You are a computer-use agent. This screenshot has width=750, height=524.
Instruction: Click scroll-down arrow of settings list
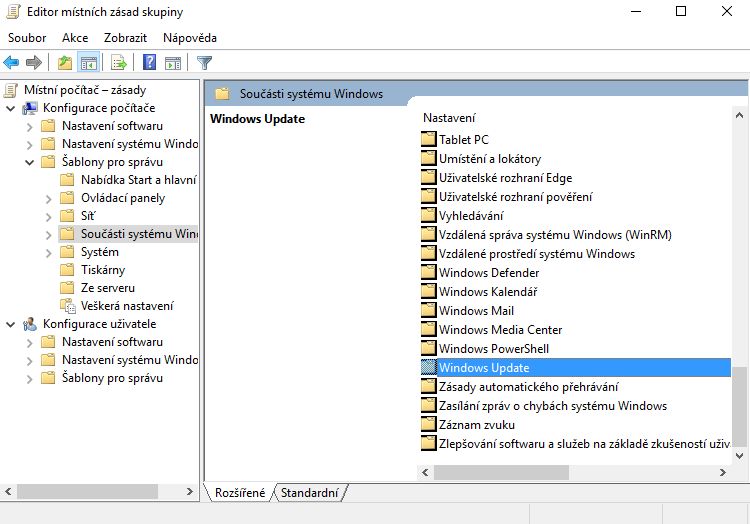[739, 456]
